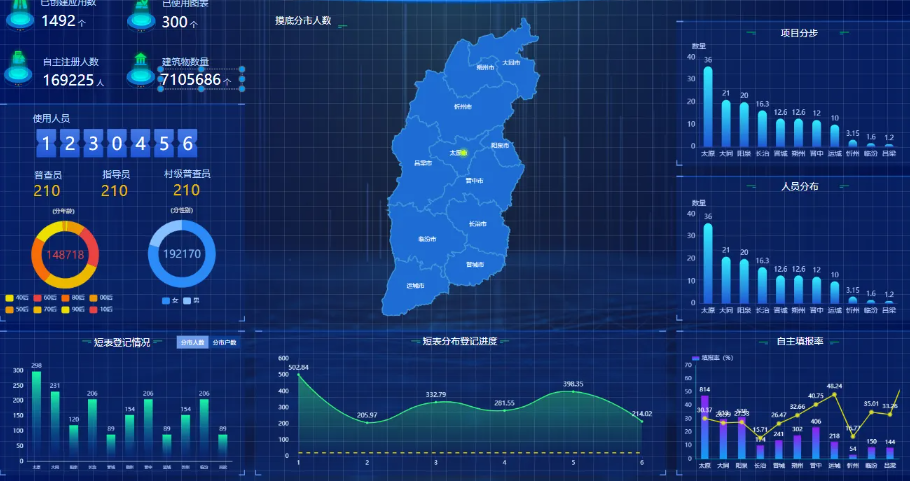Select 大同市 region on the map
Screen dimensions: 910x481
pyautogui.click(x=510, y=62)
